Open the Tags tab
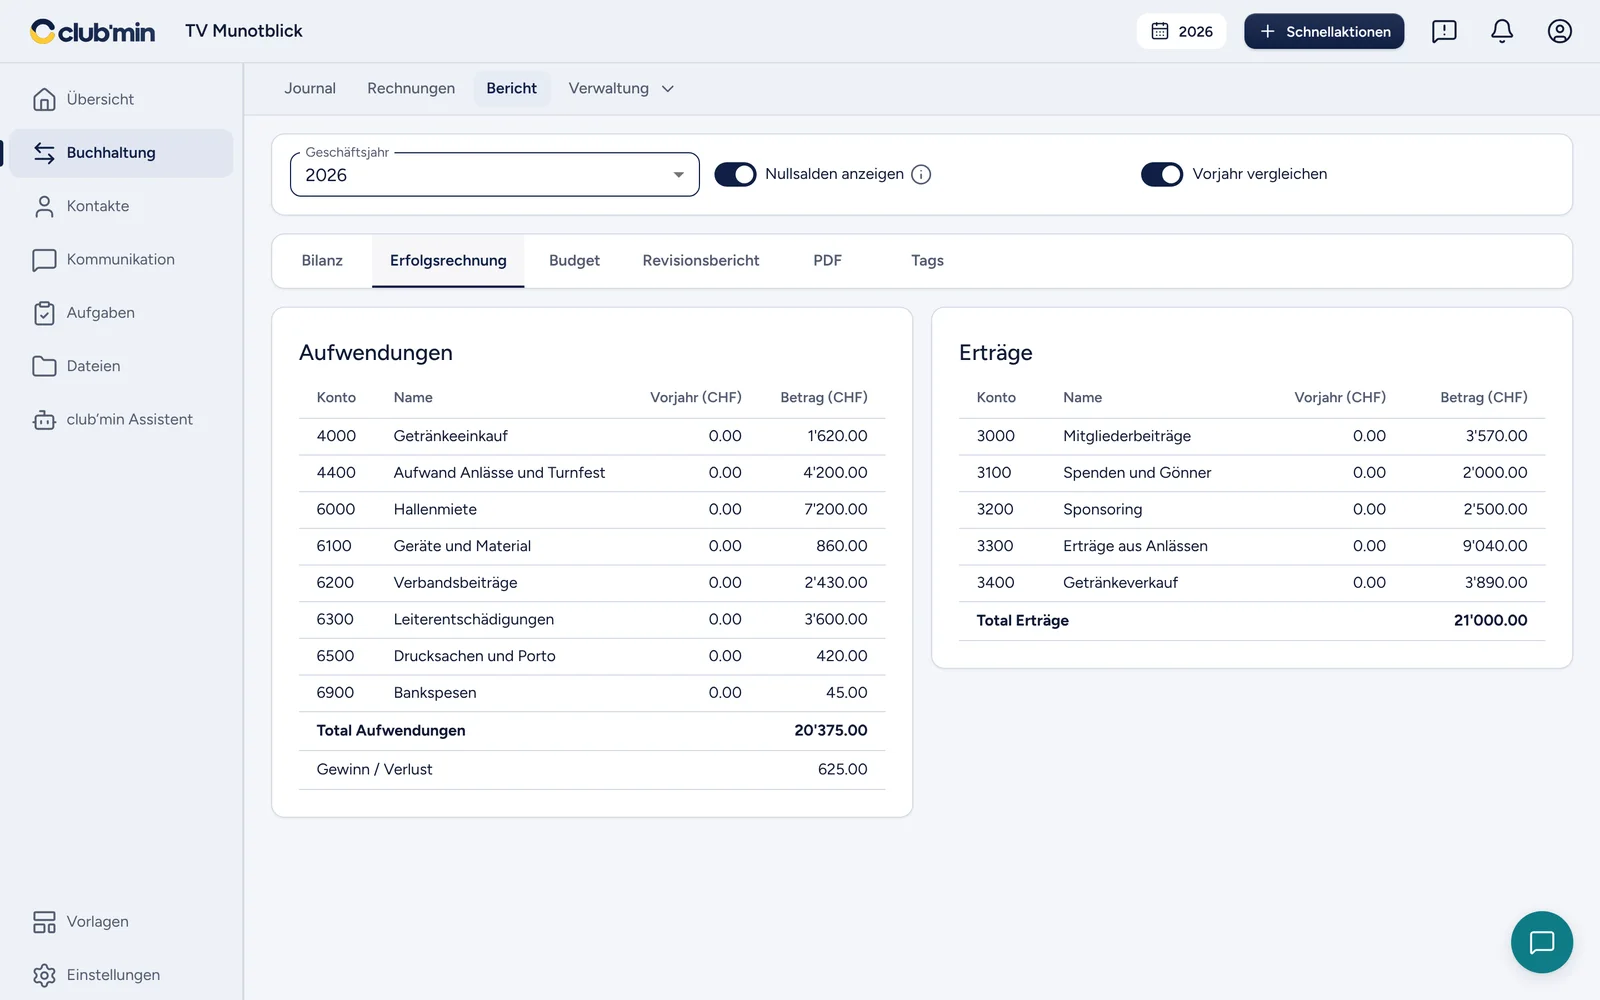 [927, 260]
